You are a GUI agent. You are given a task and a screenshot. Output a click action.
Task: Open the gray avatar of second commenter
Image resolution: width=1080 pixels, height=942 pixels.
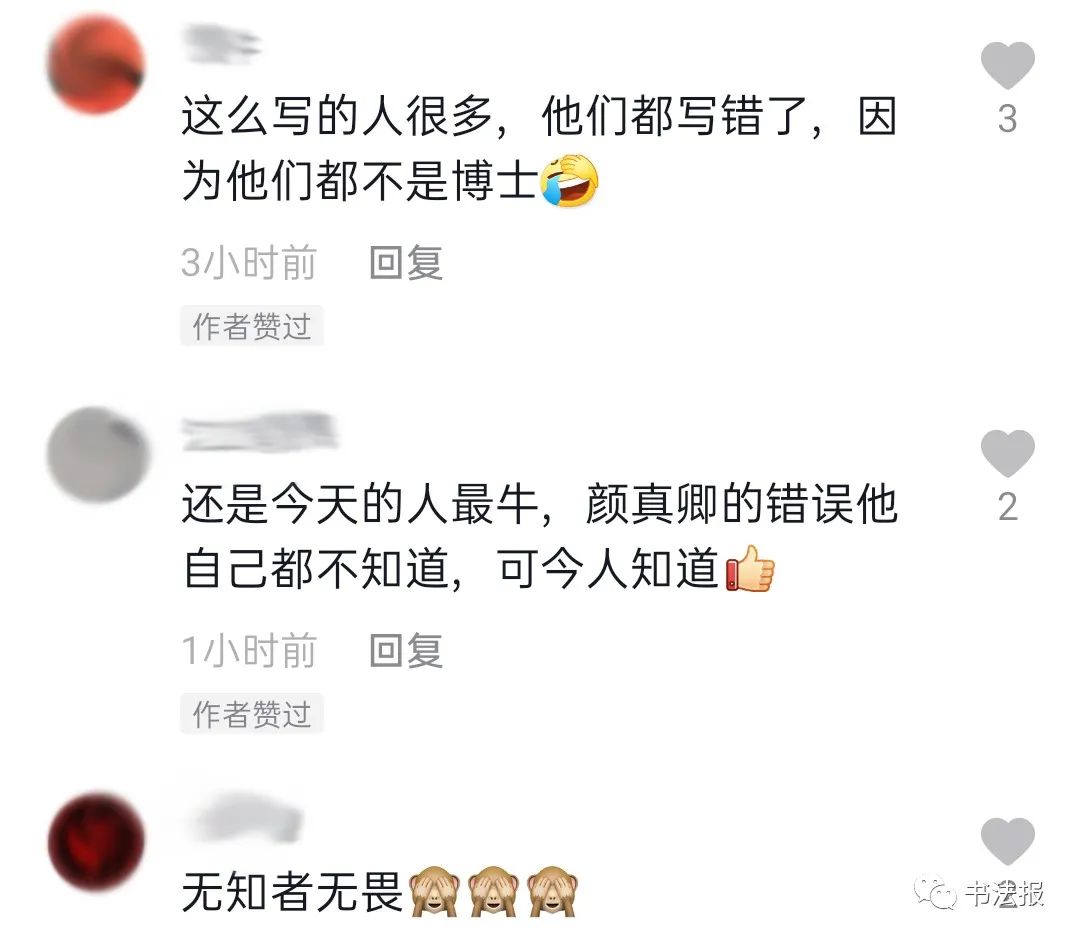(x=98, y=454)
